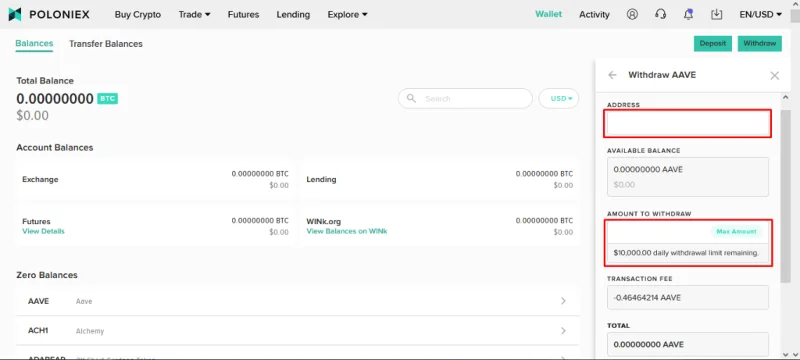
Task: Open the headset support icon
Action: (x=660, y=14)
